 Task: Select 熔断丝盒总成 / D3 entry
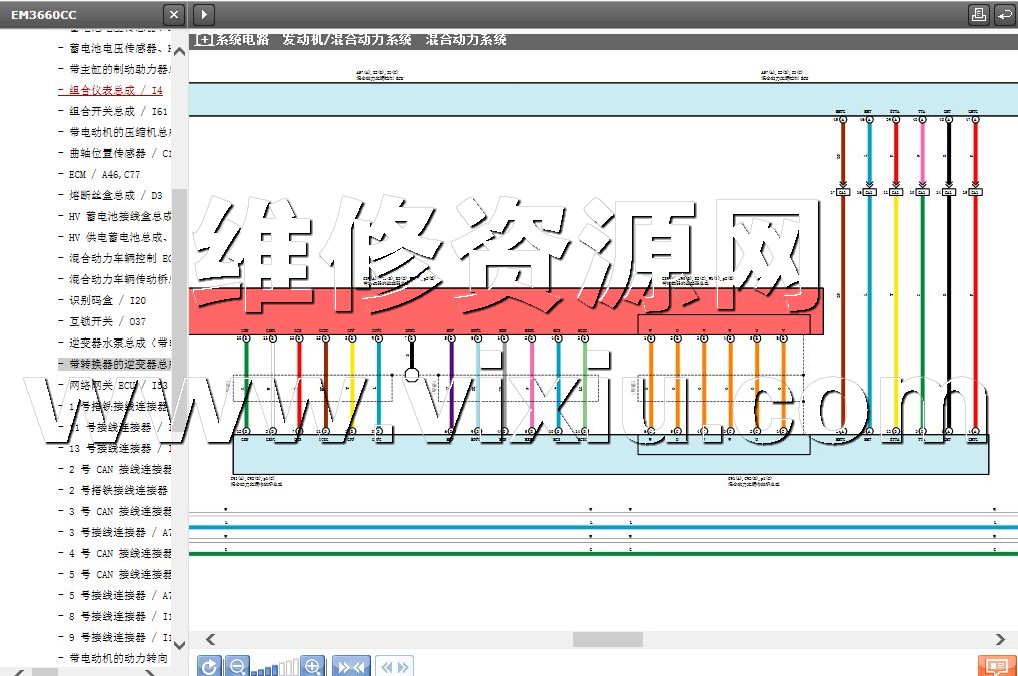(x=115, y=195)
